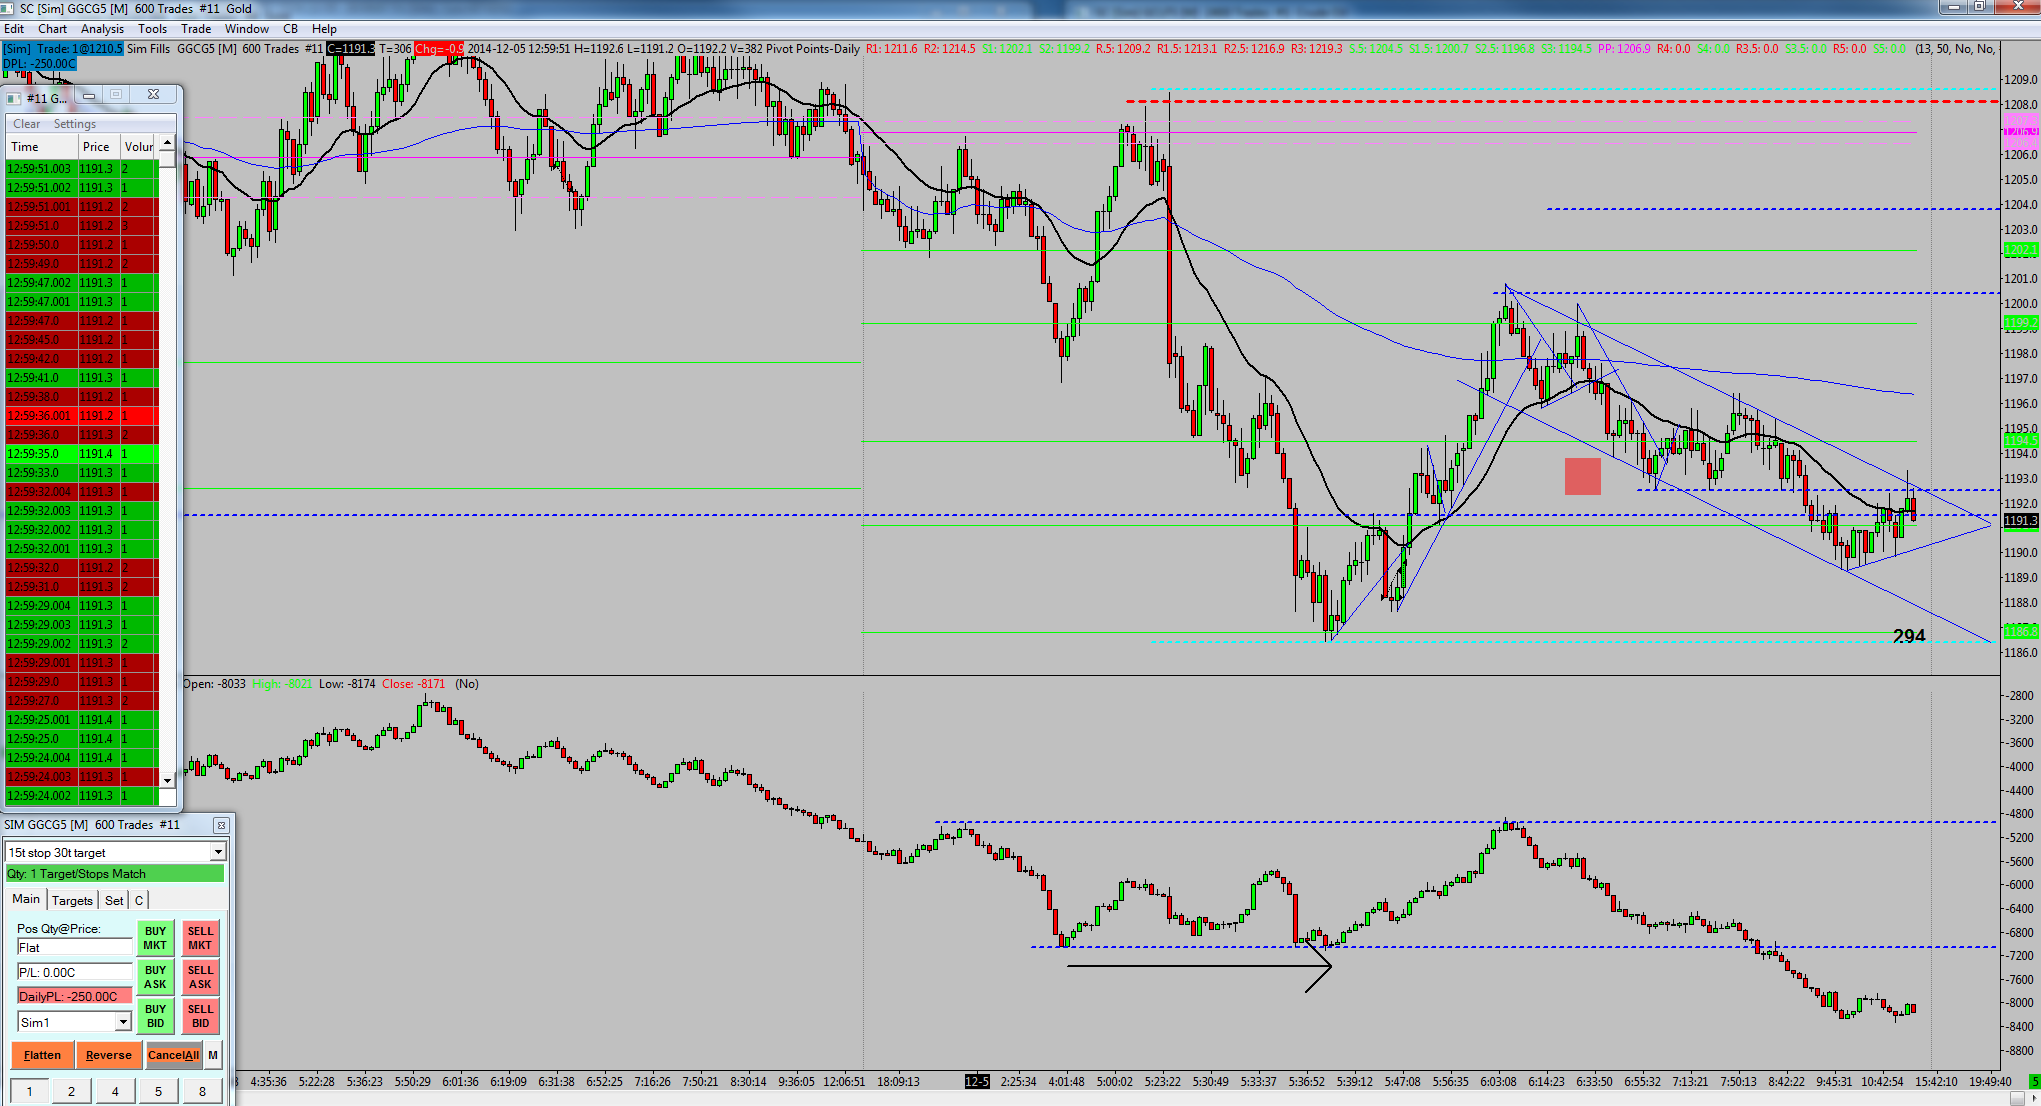The image size is (2041, 1106).
Task: Open Settings in the time and sales window
Action: click(x=75, y=124)
